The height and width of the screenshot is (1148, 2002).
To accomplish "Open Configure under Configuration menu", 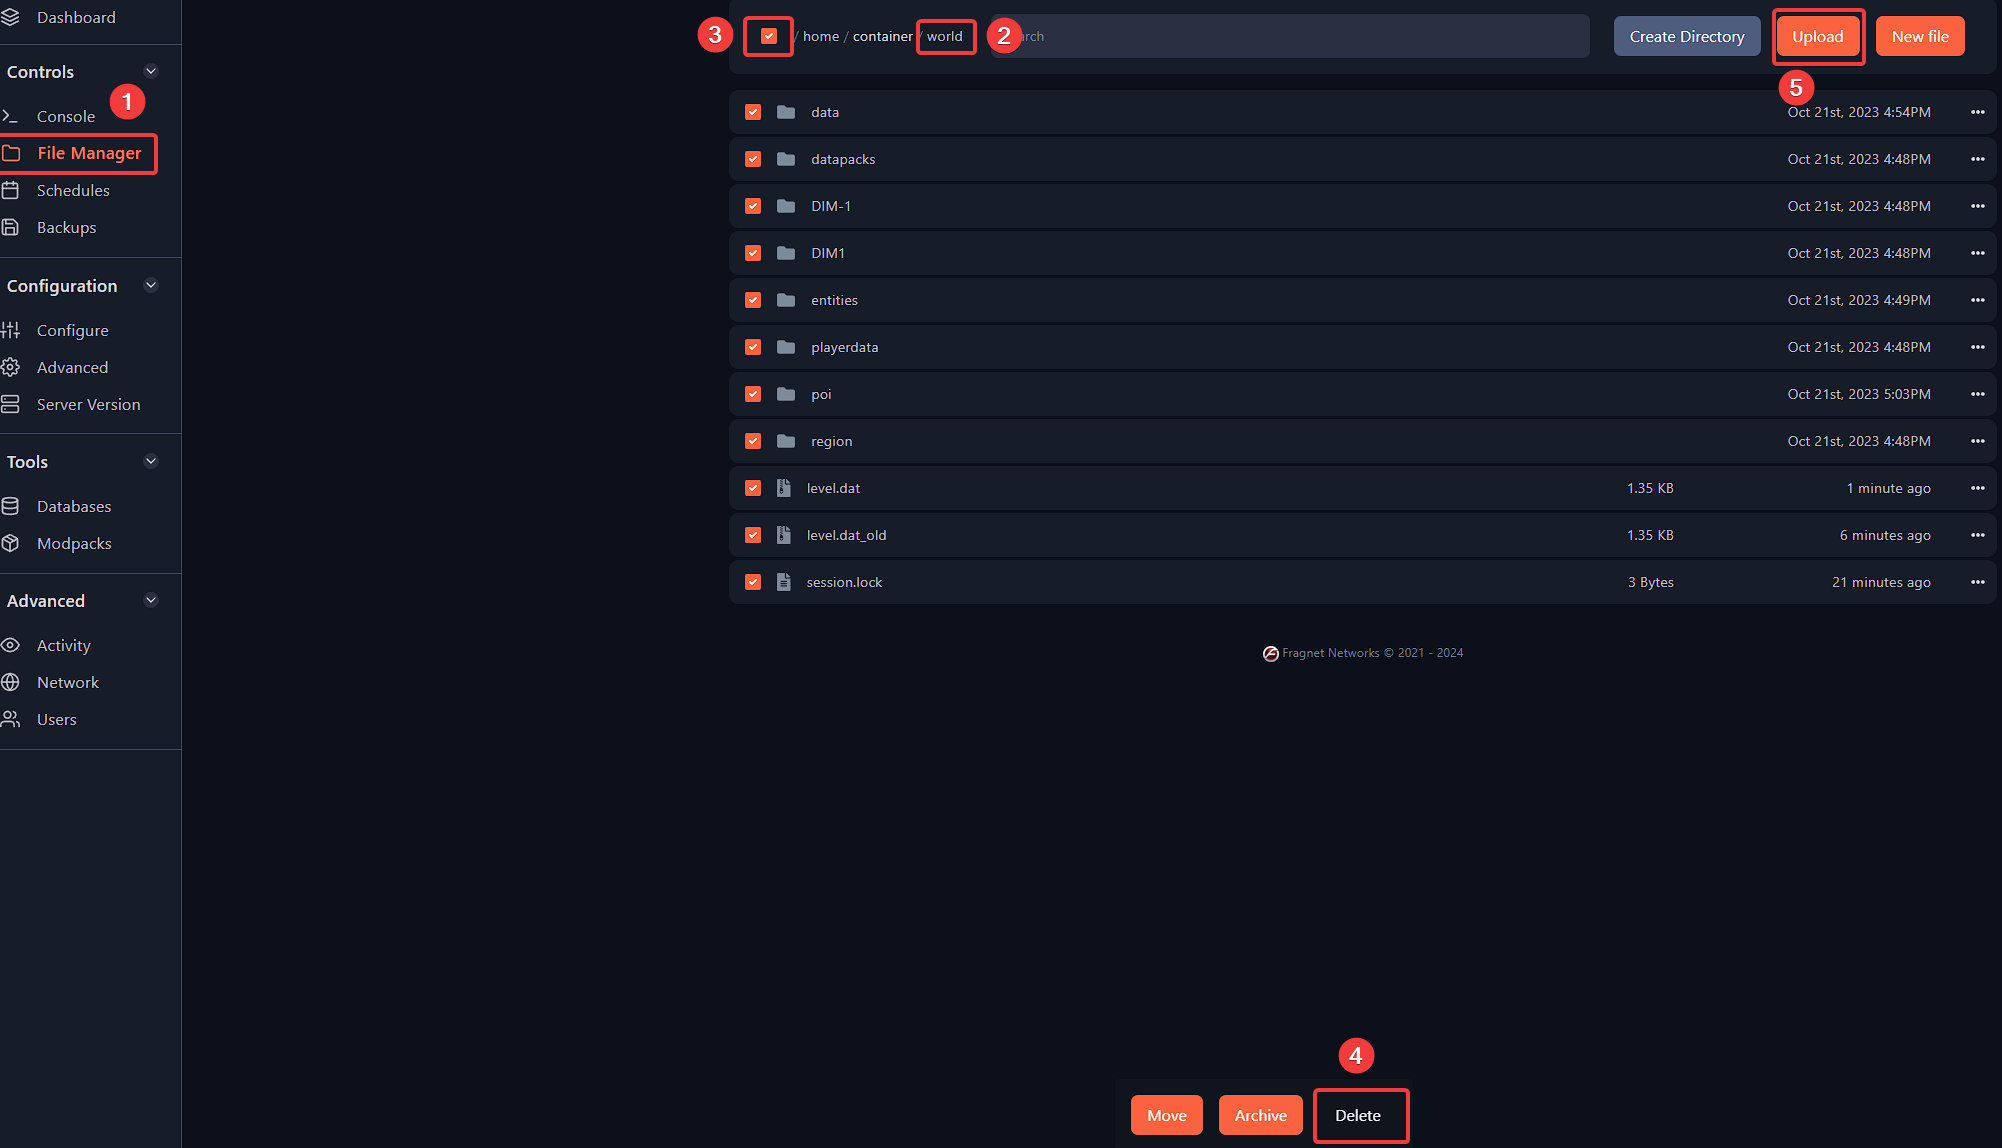I will pyautogui.click(x=72, y=330).
